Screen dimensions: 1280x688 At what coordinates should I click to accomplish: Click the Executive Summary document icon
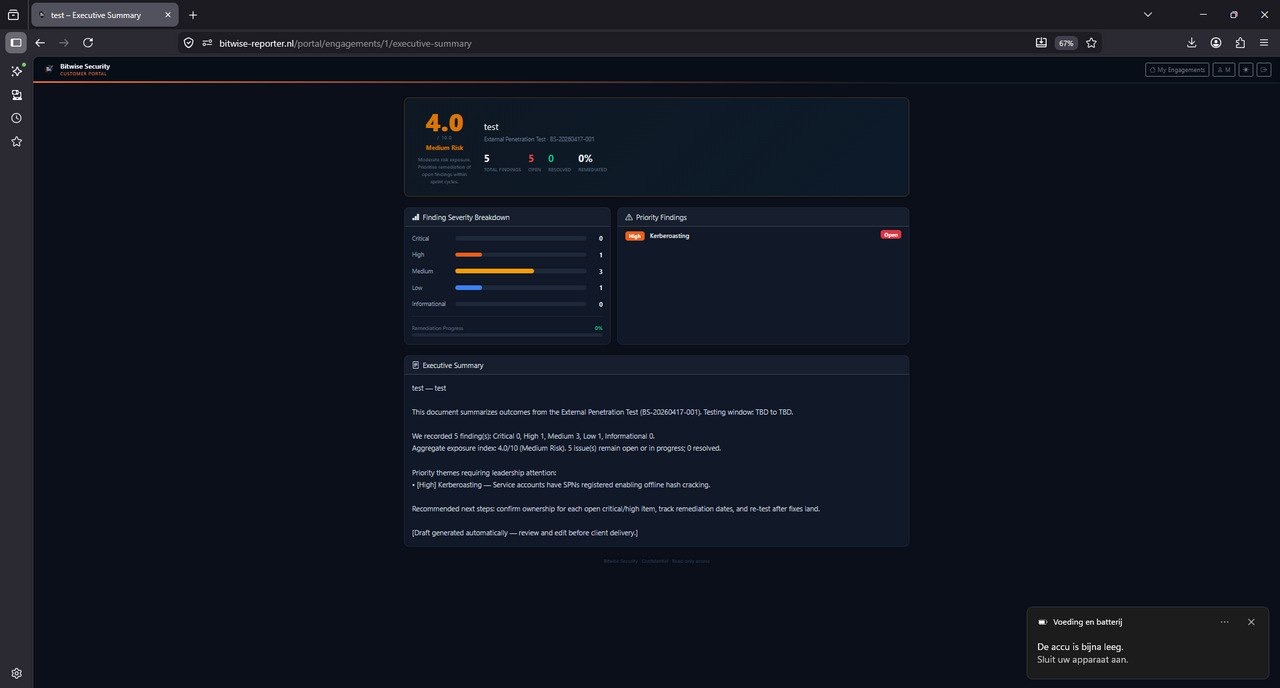point(415,365)
